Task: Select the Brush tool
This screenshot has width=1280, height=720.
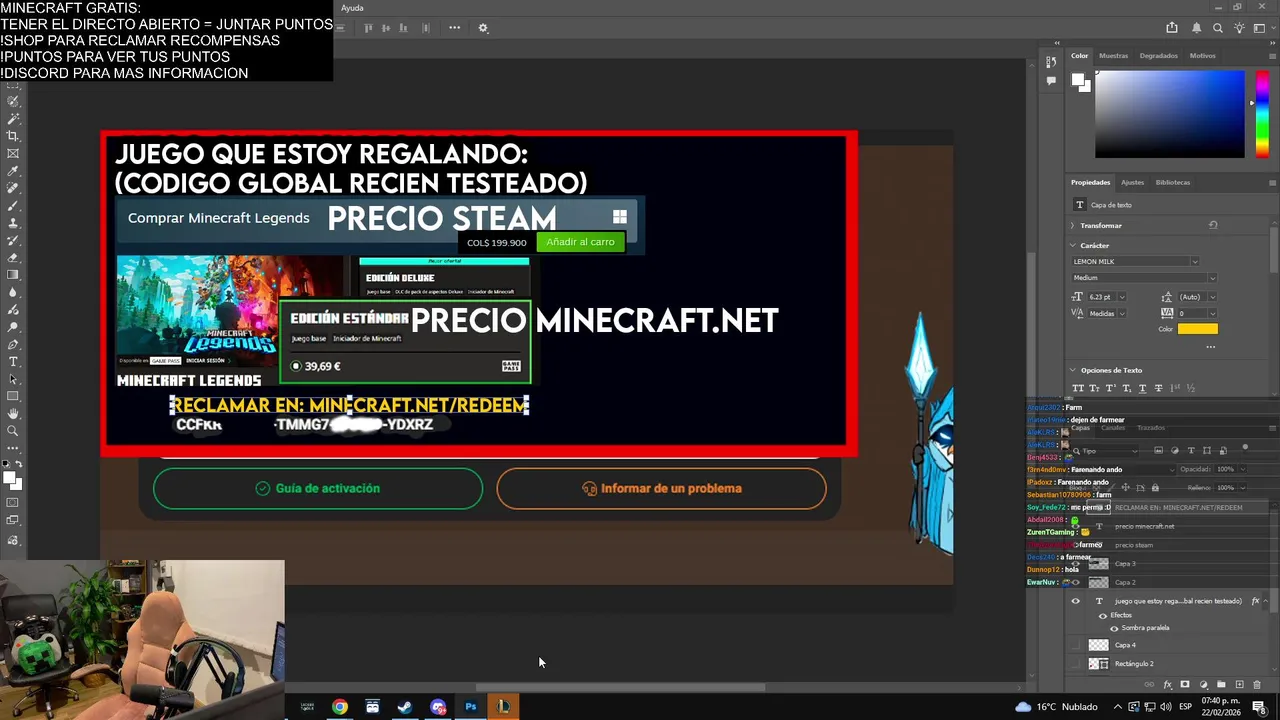Action: [13, 205]
